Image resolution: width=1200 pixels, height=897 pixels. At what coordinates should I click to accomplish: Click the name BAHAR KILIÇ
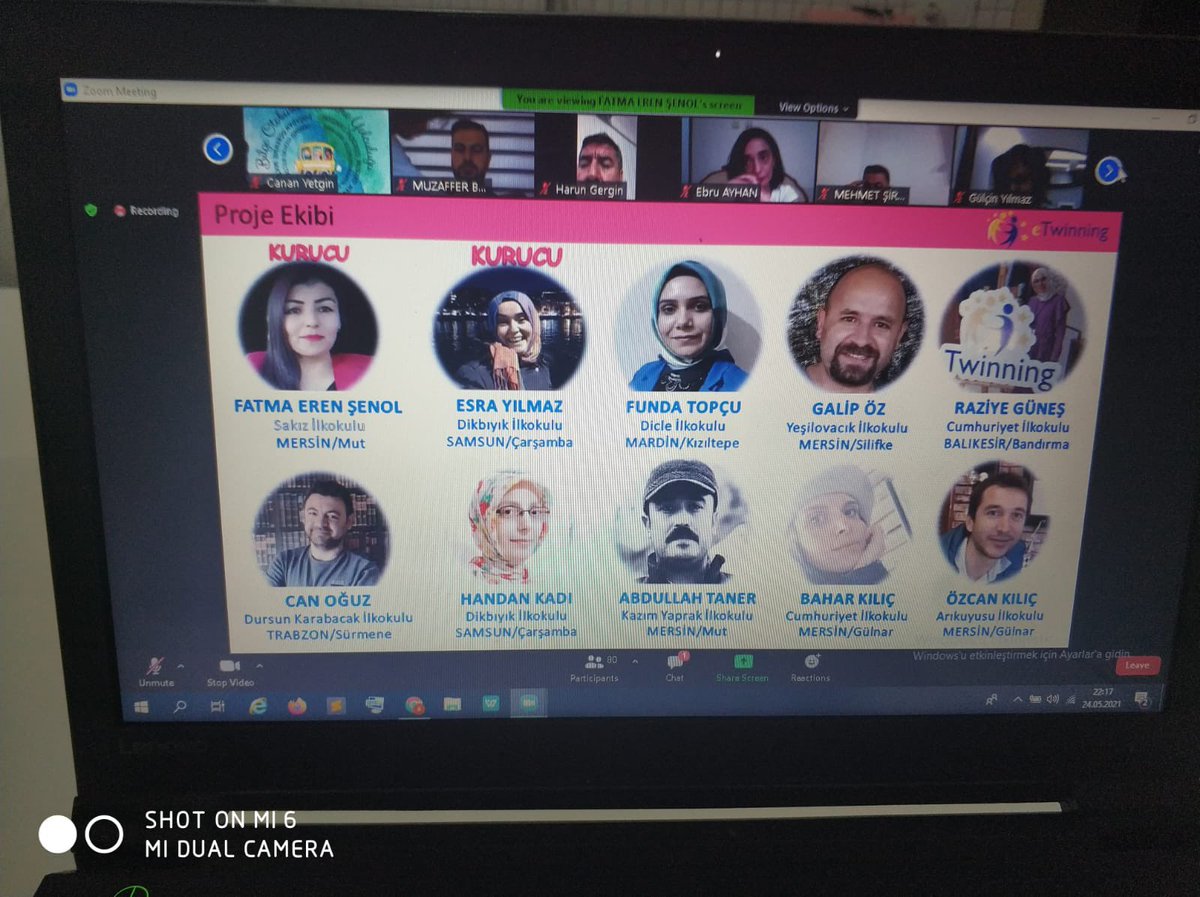coord(848,599)
